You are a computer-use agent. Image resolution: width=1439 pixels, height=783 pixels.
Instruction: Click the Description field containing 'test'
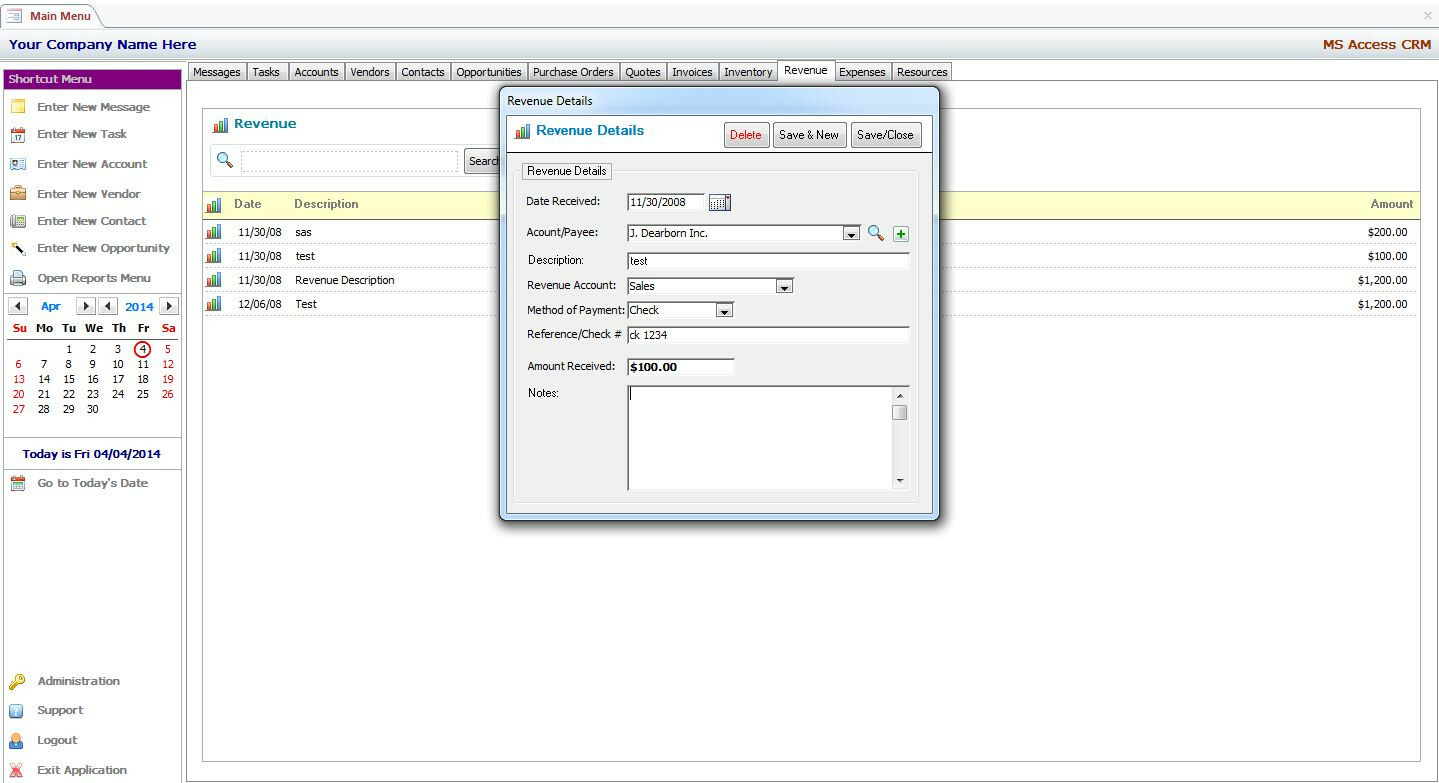[768, 261]
